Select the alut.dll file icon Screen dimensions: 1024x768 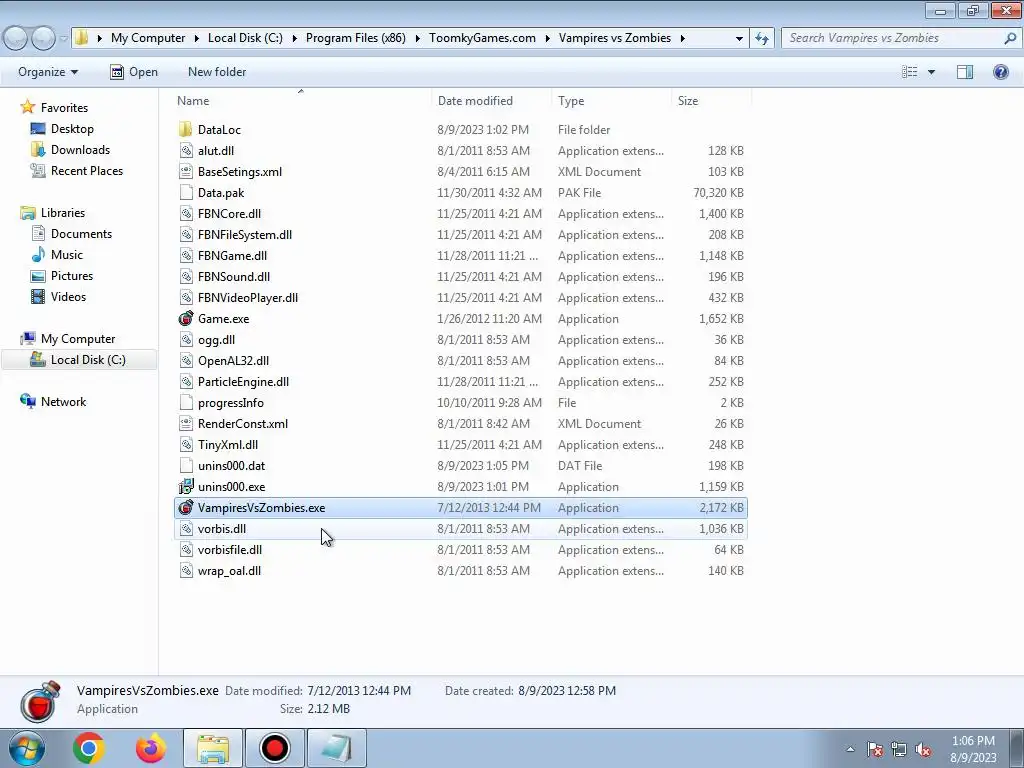(x=185, y=150)
